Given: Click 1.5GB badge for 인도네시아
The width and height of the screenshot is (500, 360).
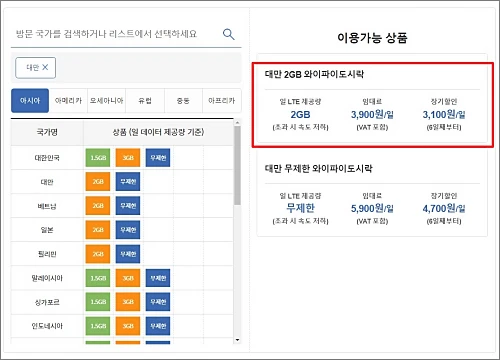Looking at the screenshot, I should point(98,326).
